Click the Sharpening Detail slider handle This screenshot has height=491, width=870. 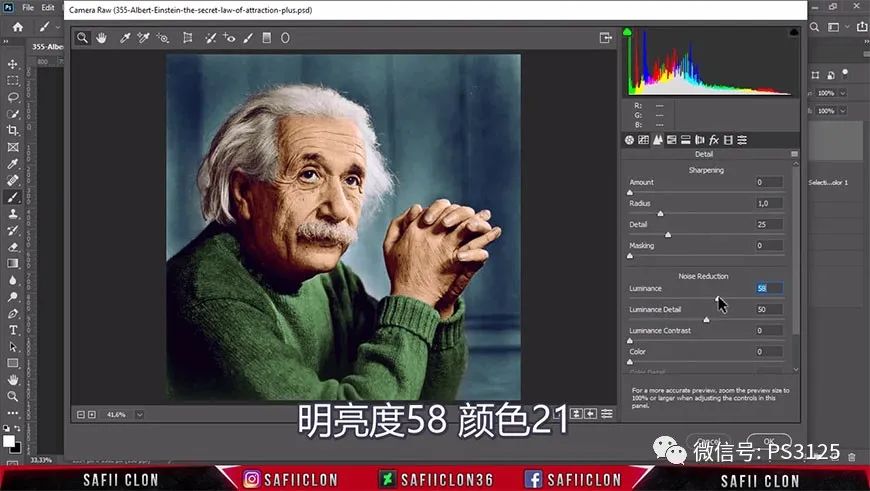(x=668, y=235)
